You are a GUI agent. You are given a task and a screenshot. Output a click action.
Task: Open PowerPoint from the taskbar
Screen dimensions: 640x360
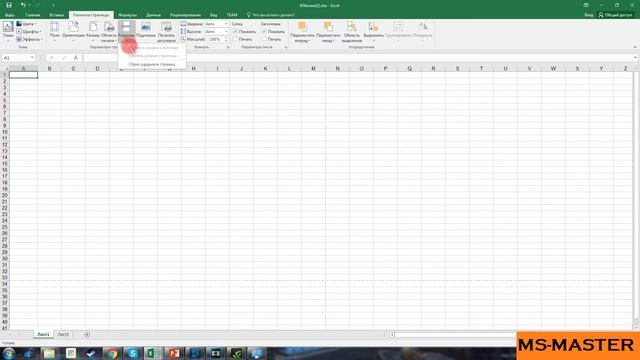click(174, 353)
